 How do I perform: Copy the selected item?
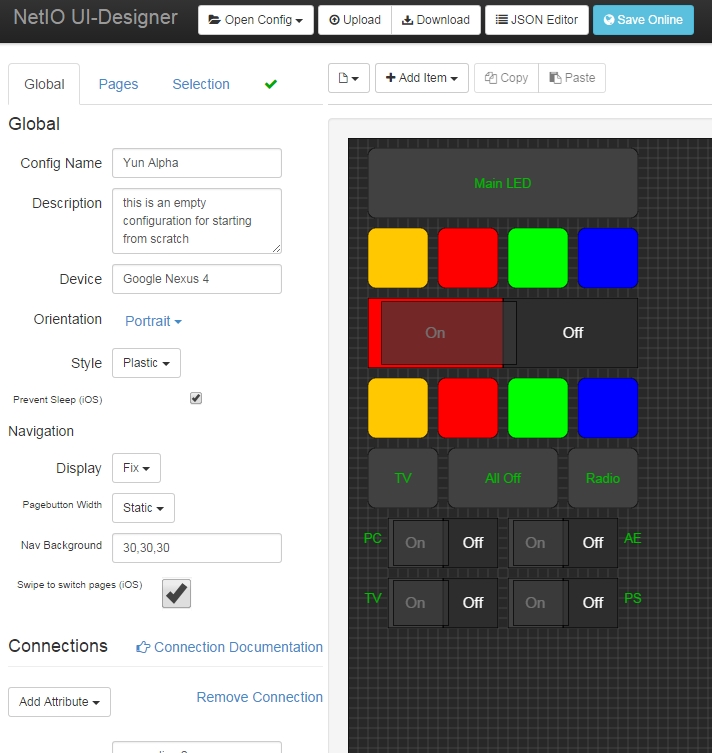pos(507,78)
